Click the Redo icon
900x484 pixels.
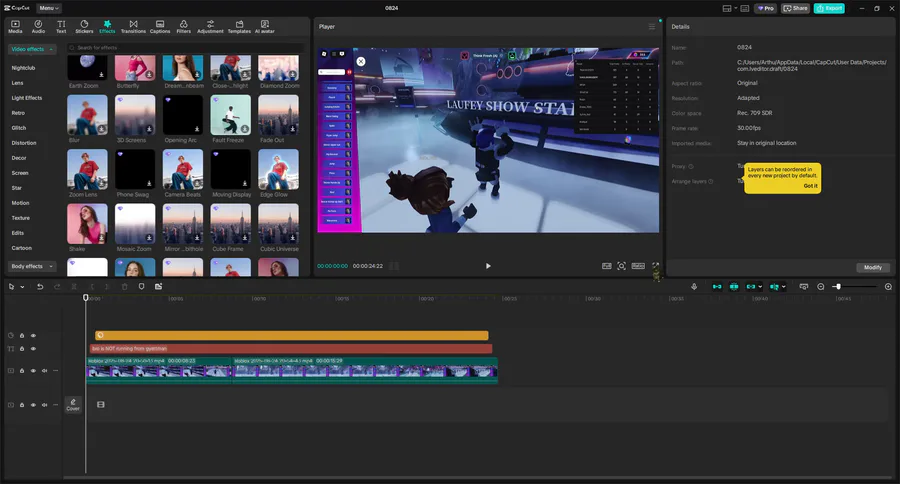[x=57, y=286]
